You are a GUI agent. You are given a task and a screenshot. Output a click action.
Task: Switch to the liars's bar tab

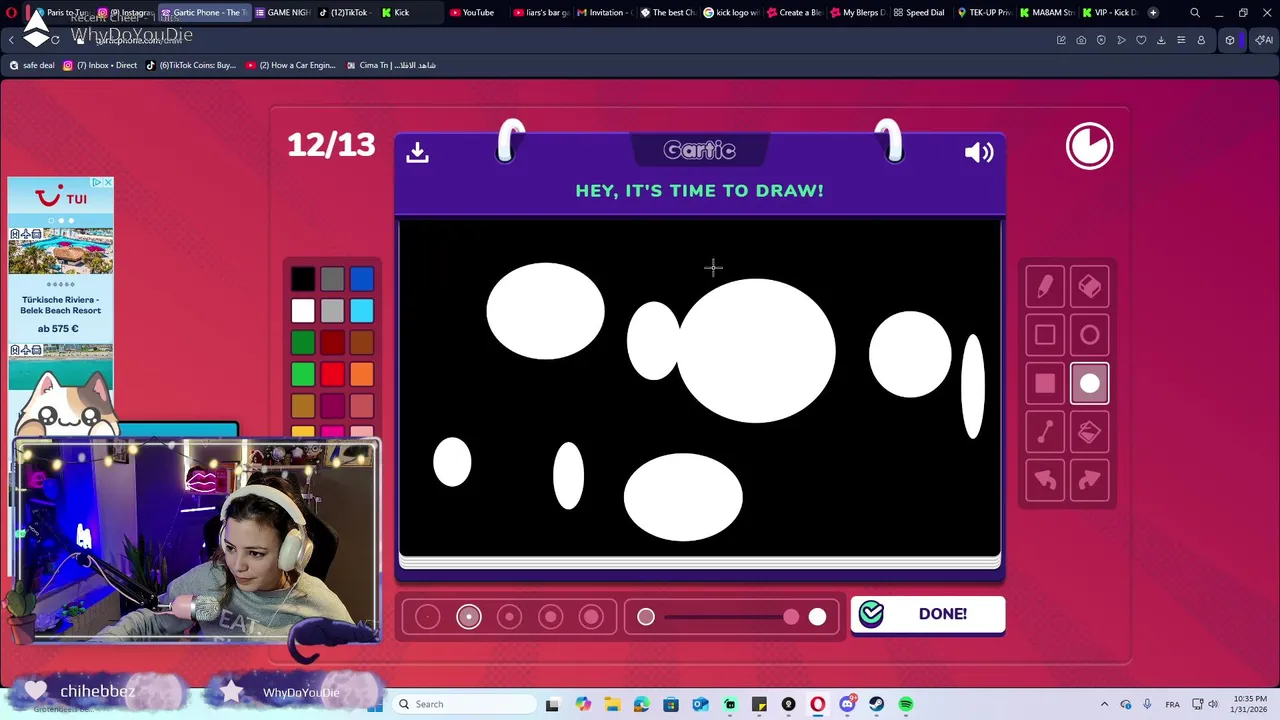tap(541, 12)
